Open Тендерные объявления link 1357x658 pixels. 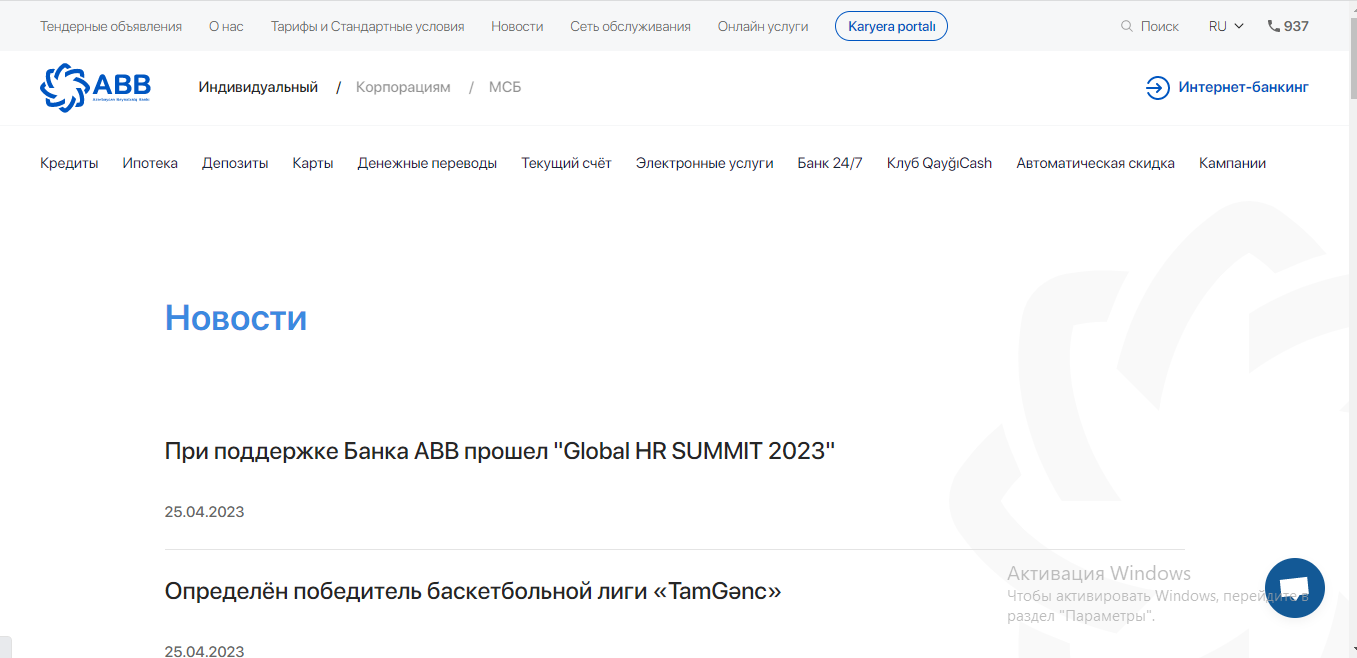111,26
